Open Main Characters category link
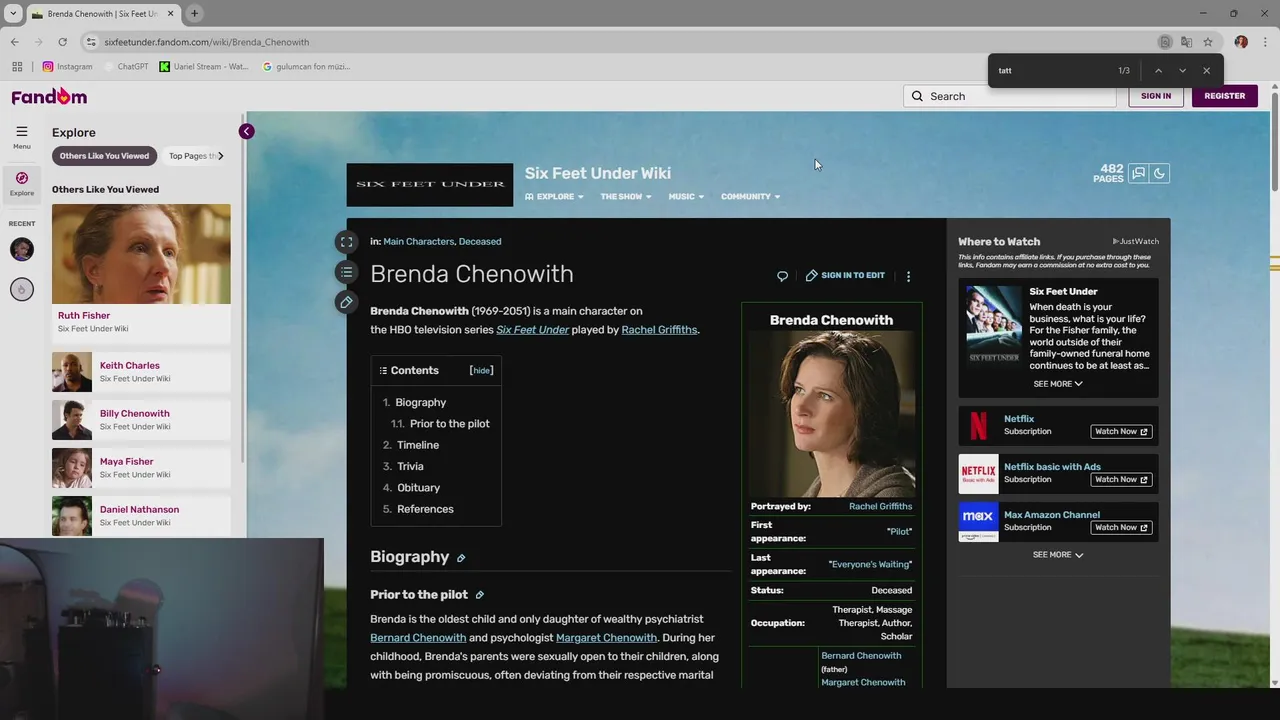 click(x=418, y=242)
